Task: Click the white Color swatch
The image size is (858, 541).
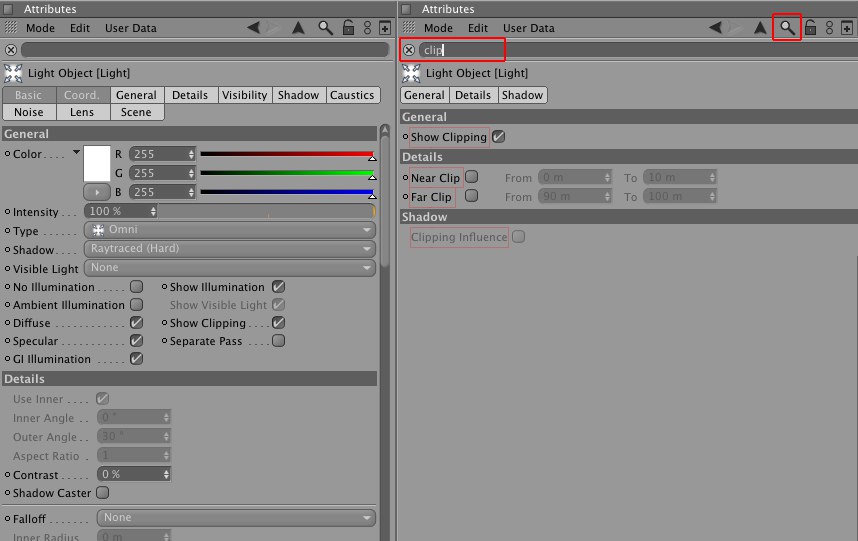Action: (96, 162)
